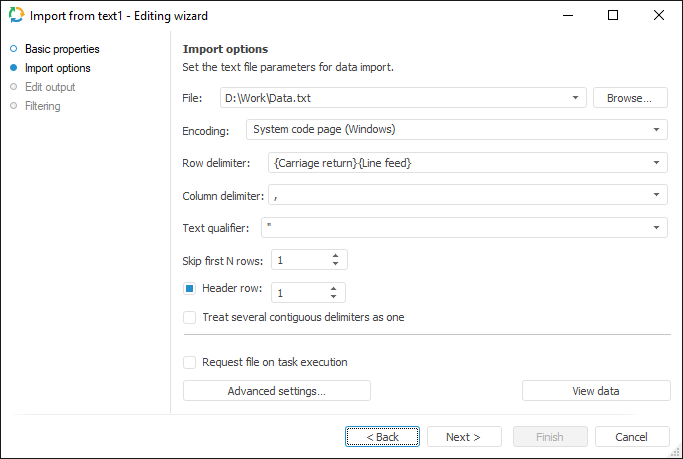The image size is (683, 459).
Task: Increase Skip first N rows value
Action: tap(336, 255)
